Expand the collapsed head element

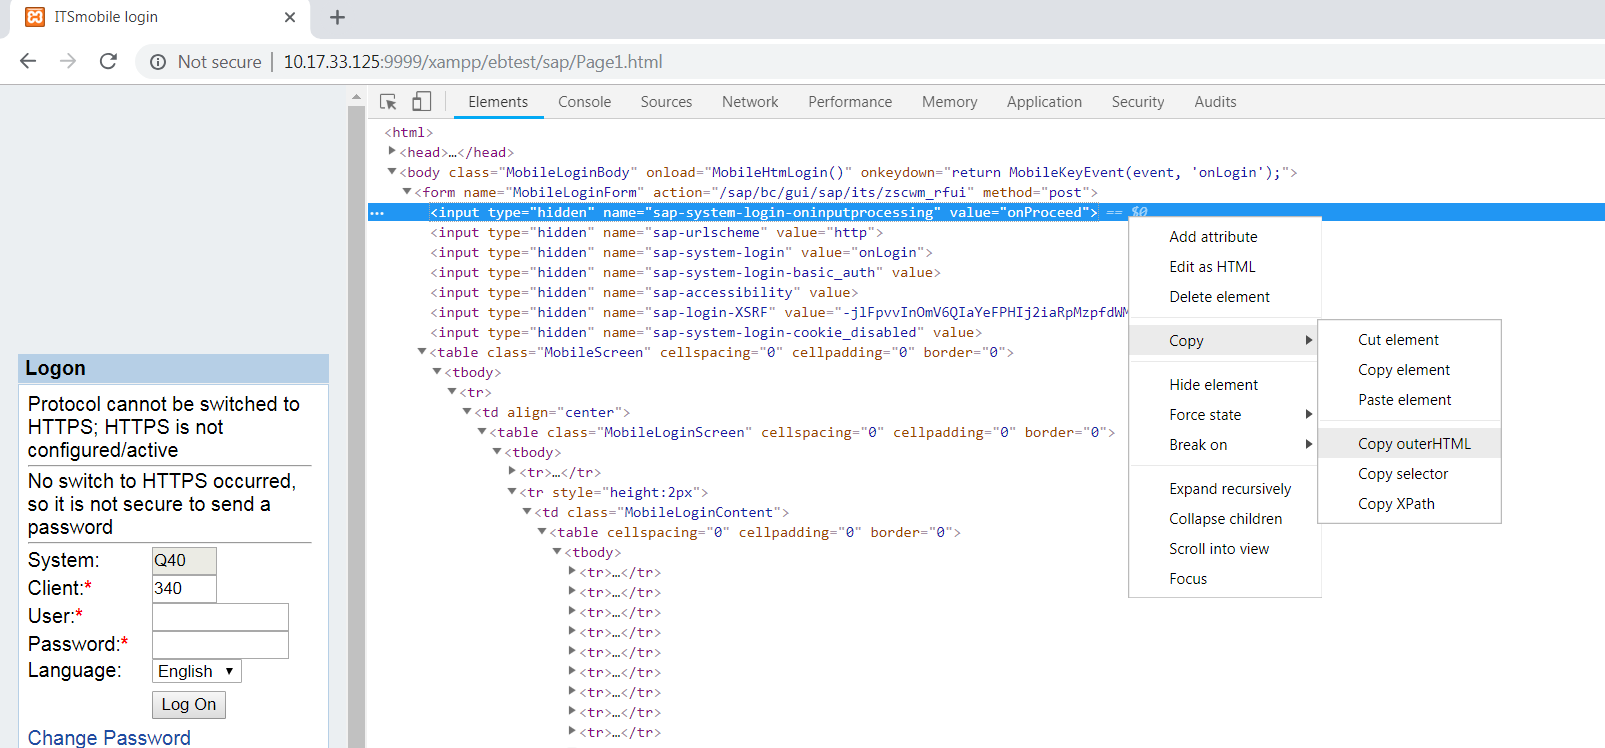coord(392,152)
